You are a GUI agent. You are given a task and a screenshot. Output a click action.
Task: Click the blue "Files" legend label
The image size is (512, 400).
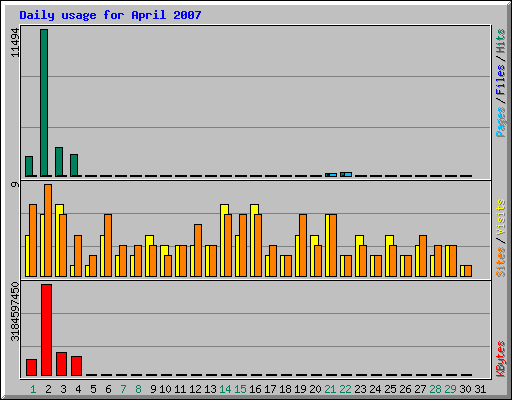point(500,79)
